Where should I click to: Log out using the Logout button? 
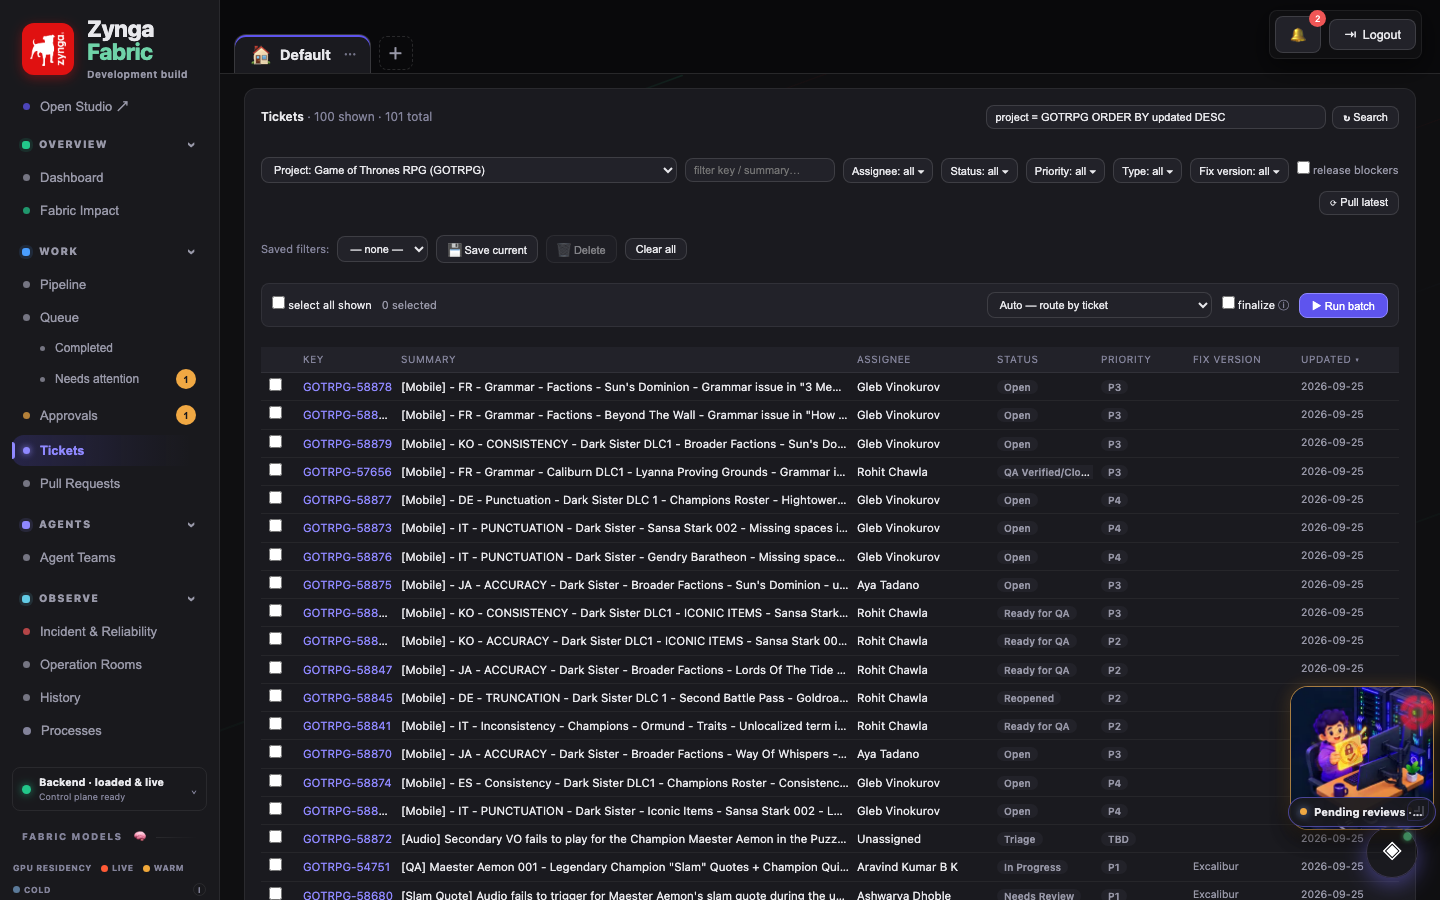[x=1372, y=35]
